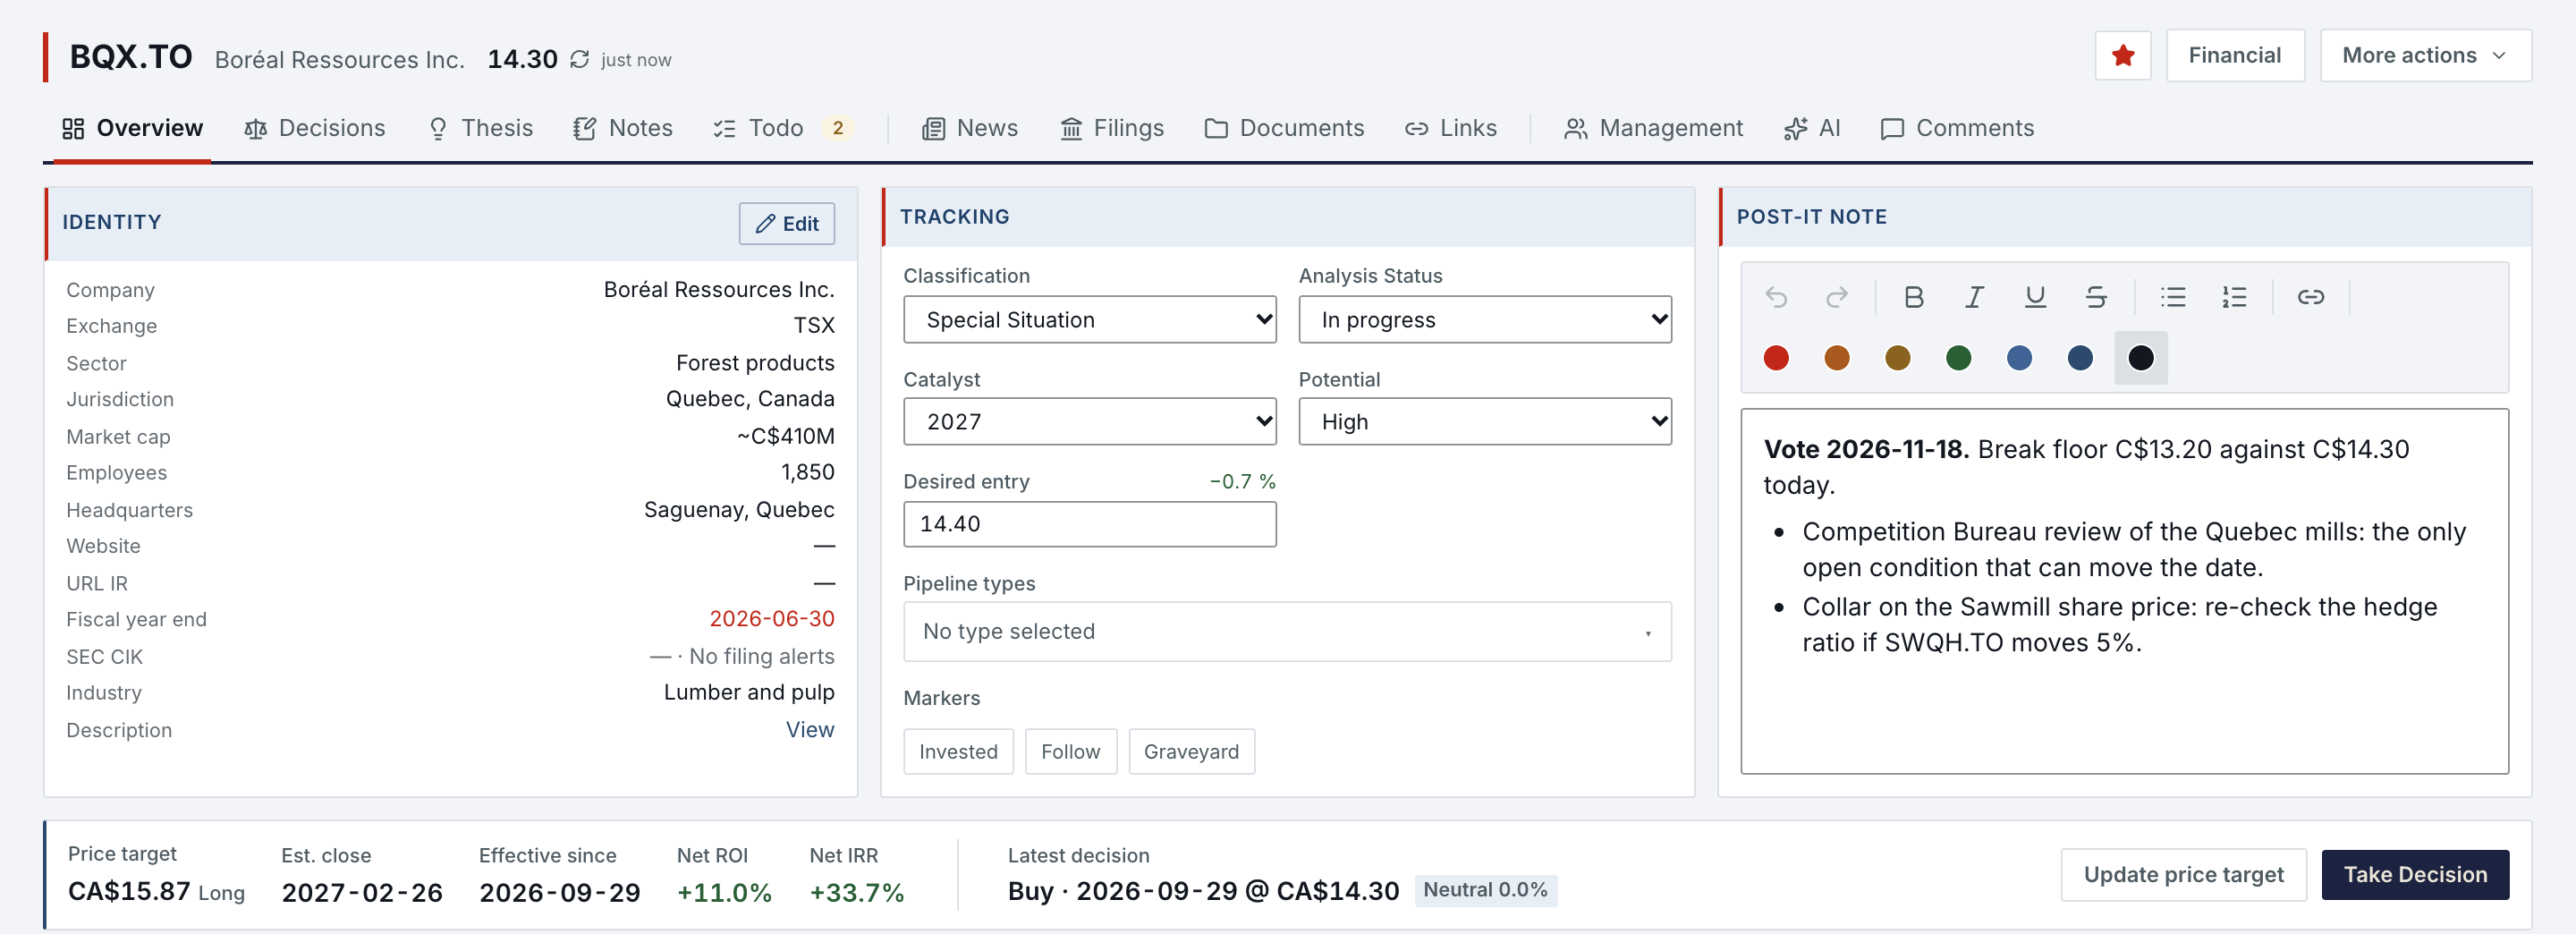The image size is (2576, 934).
Task: Refresh the price with the reload icon
Action: 579,60
